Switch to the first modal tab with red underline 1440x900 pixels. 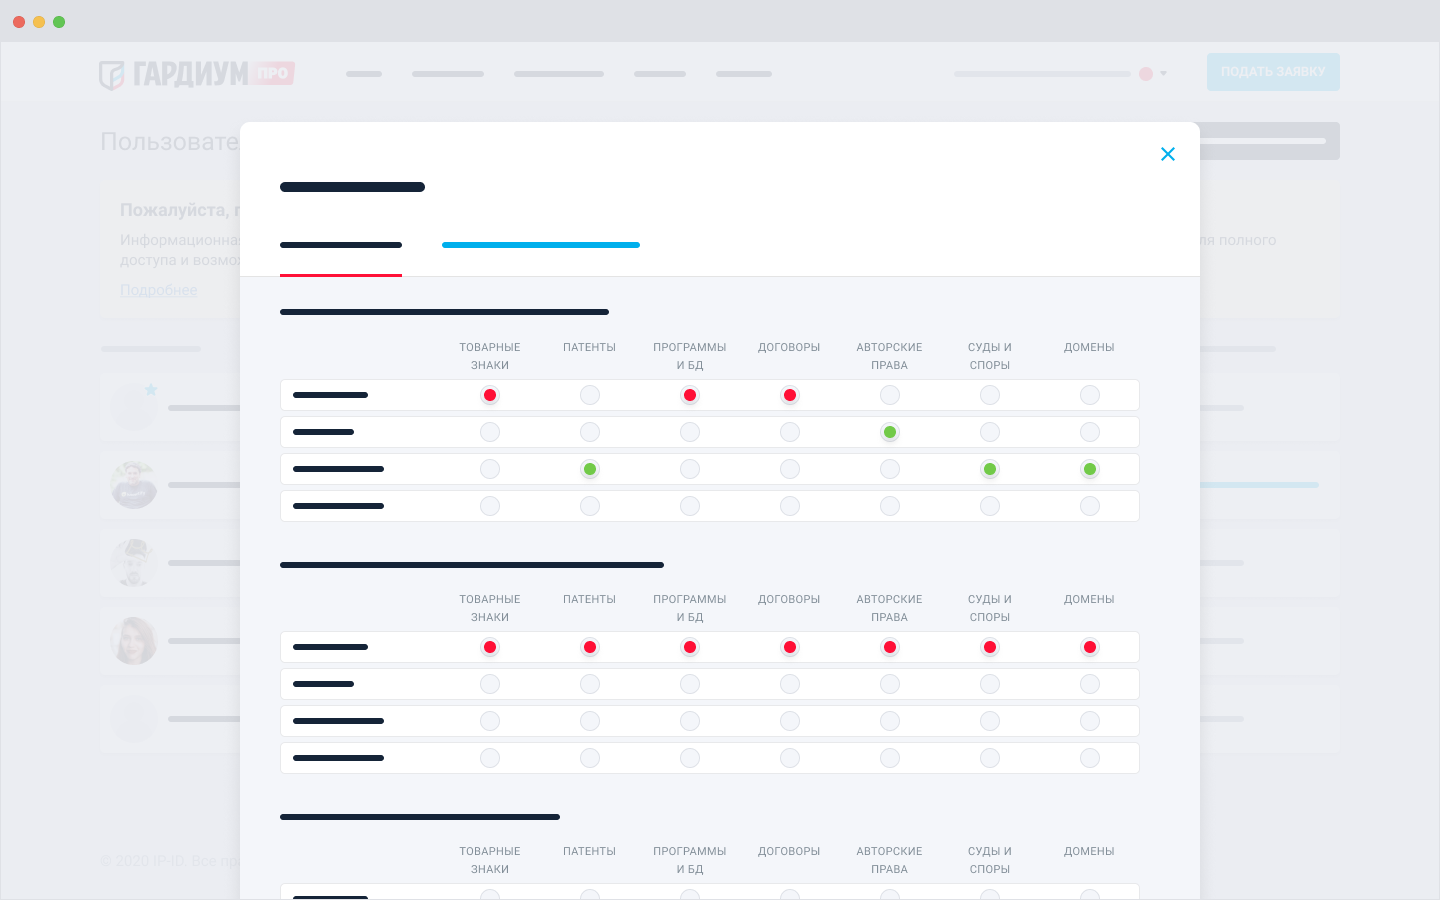341,245
